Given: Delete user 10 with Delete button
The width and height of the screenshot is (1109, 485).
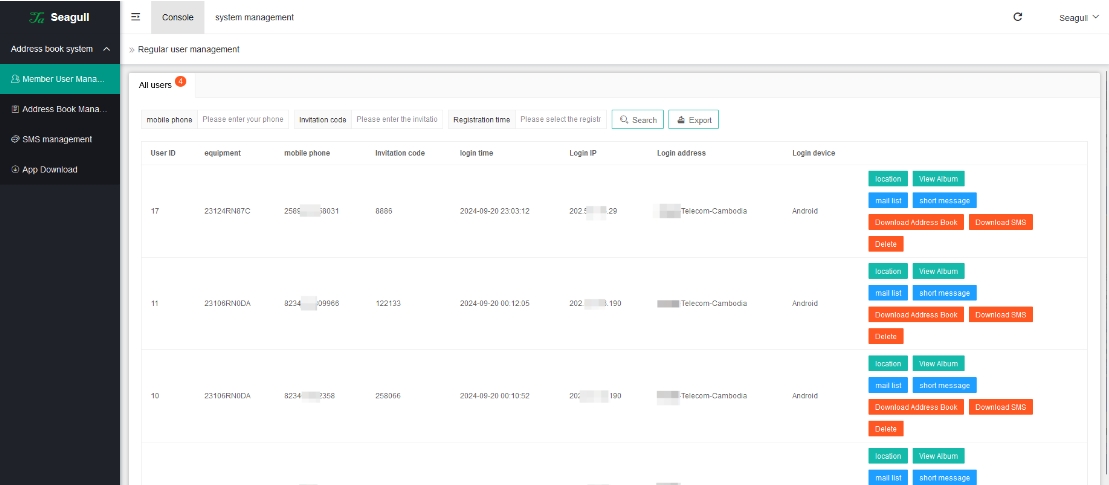Looking at the screenshot, I should pos(885,428).
